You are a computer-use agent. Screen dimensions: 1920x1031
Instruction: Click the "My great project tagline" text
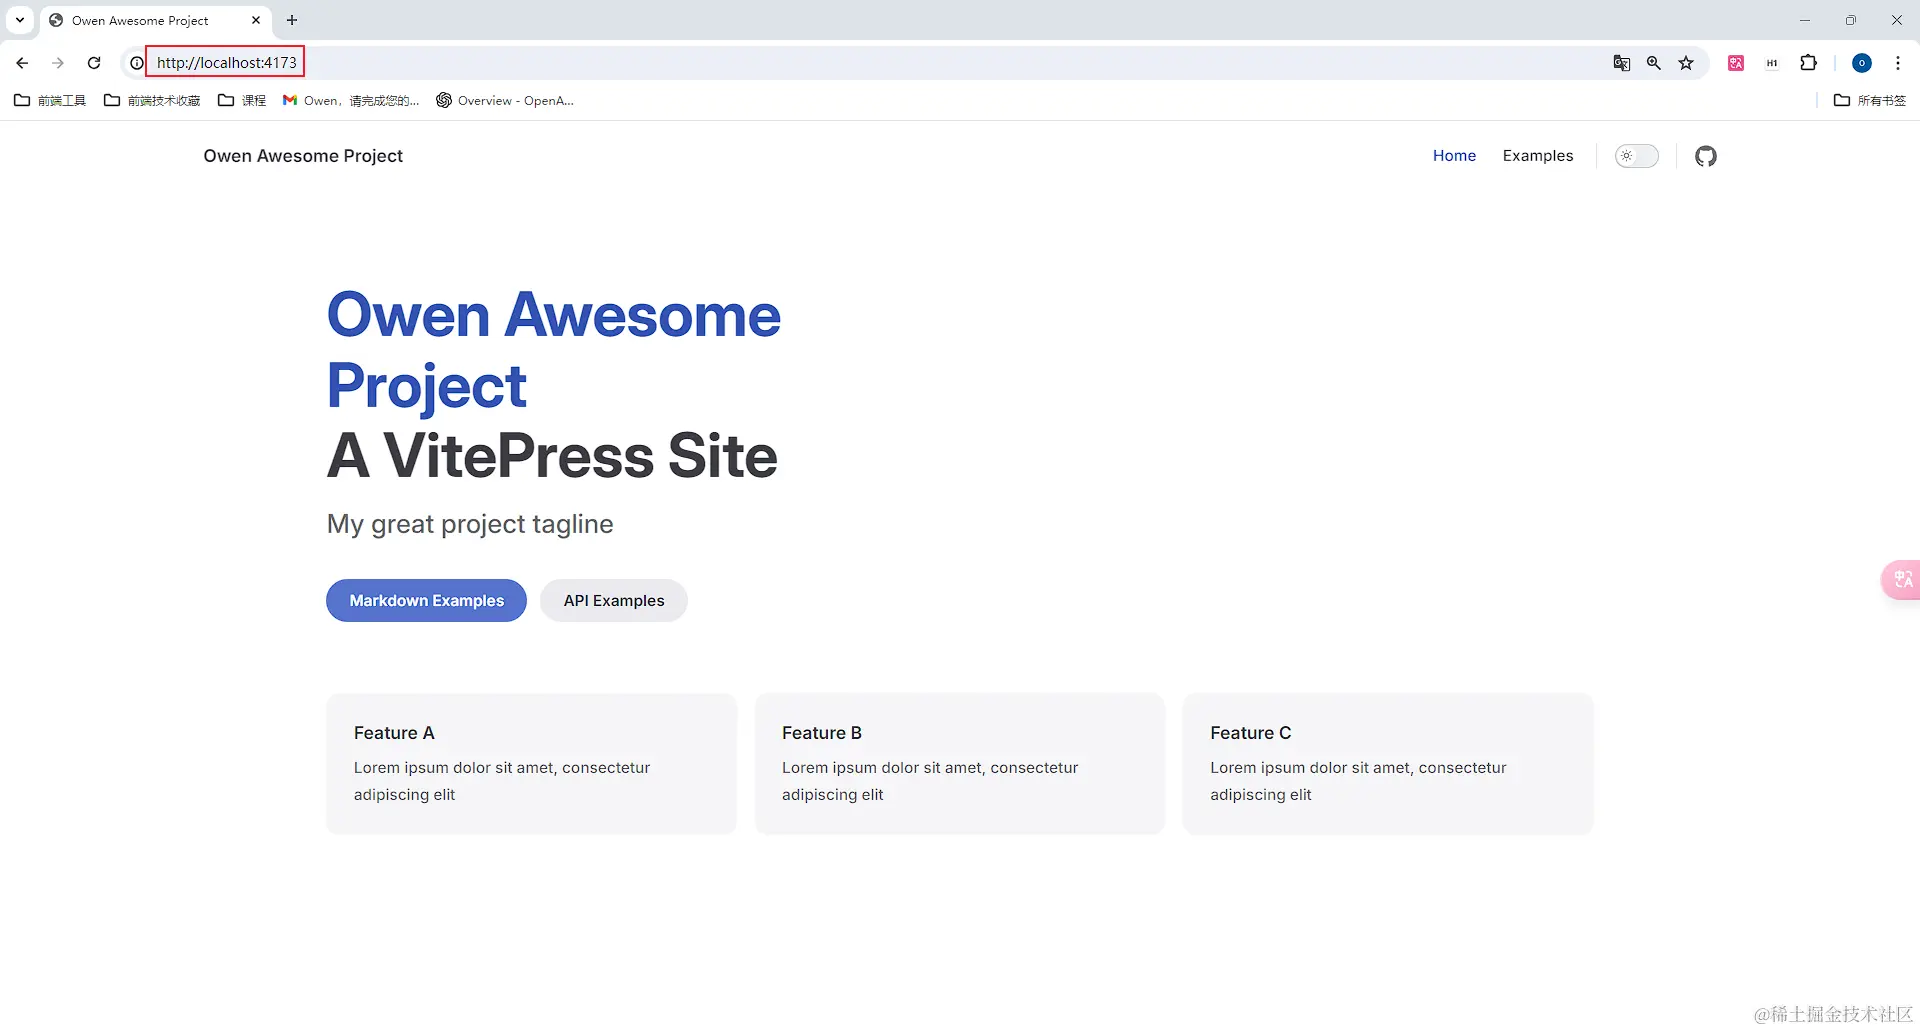(x=470, y=524)
